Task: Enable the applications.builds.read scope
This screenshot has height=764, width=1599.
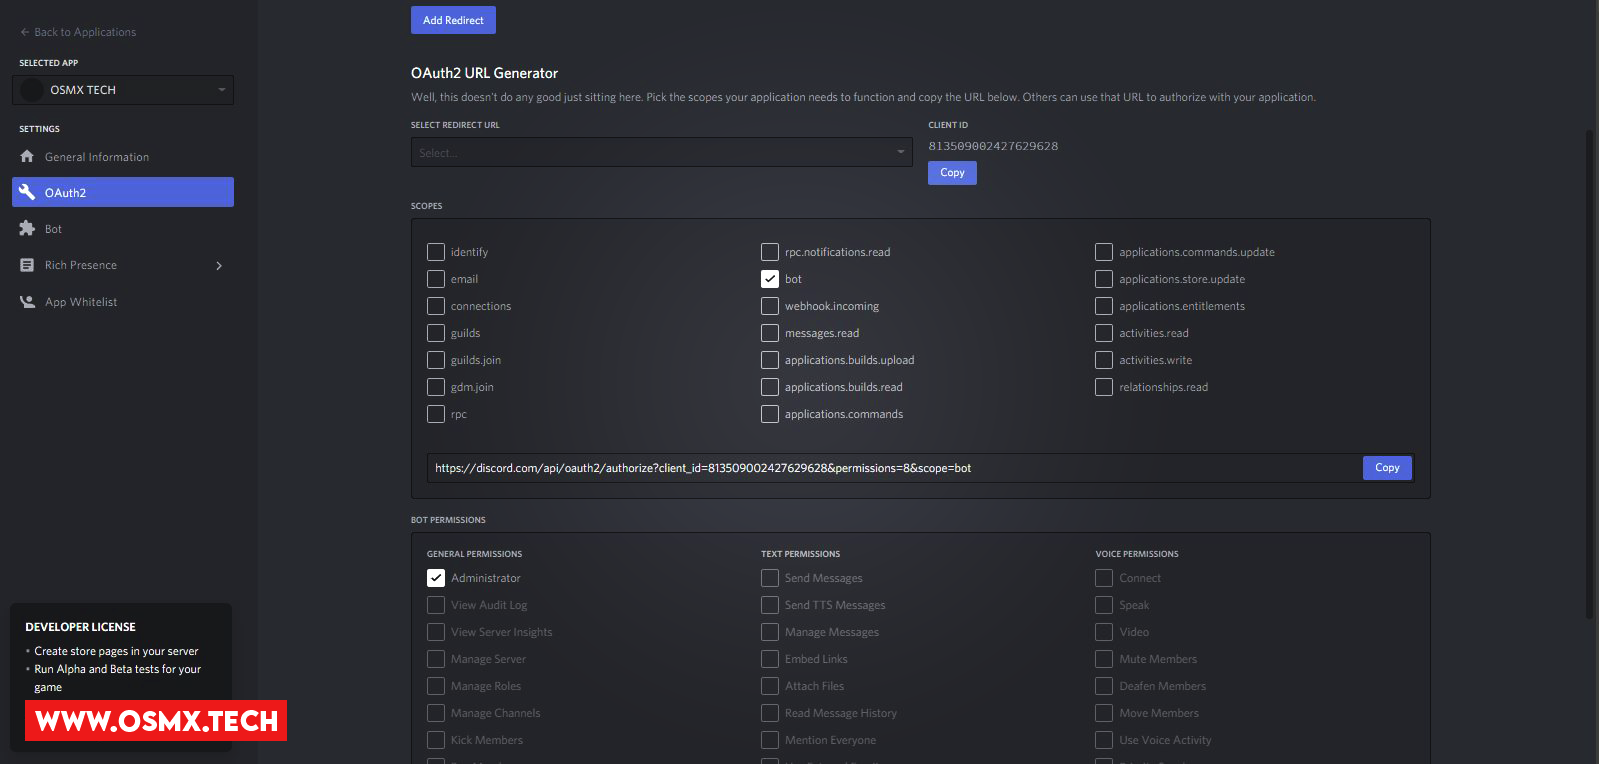Action: 770,387
